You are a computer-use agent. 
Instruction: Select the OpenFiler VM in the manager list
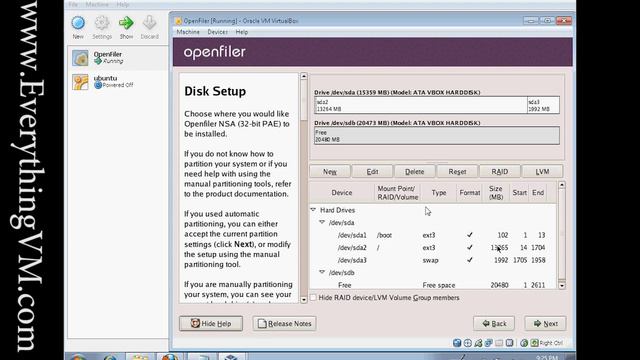pyautogui.click(x=118, y=58)
